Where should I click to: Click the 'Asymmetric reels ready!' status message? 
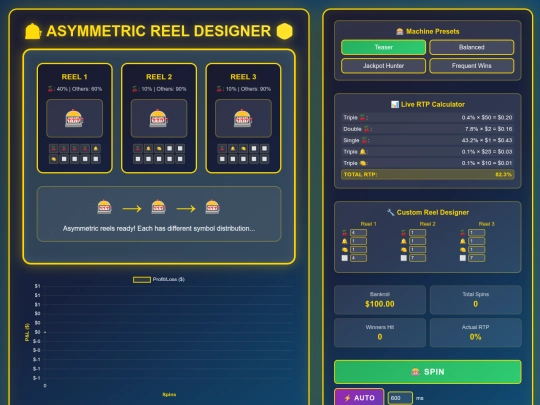159,229
